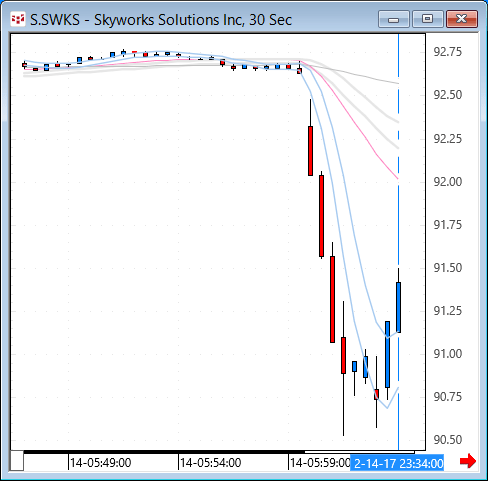Click the 14-05:54:00 time axis label
The image size is (488, 481).
click(x=211, y=463)
